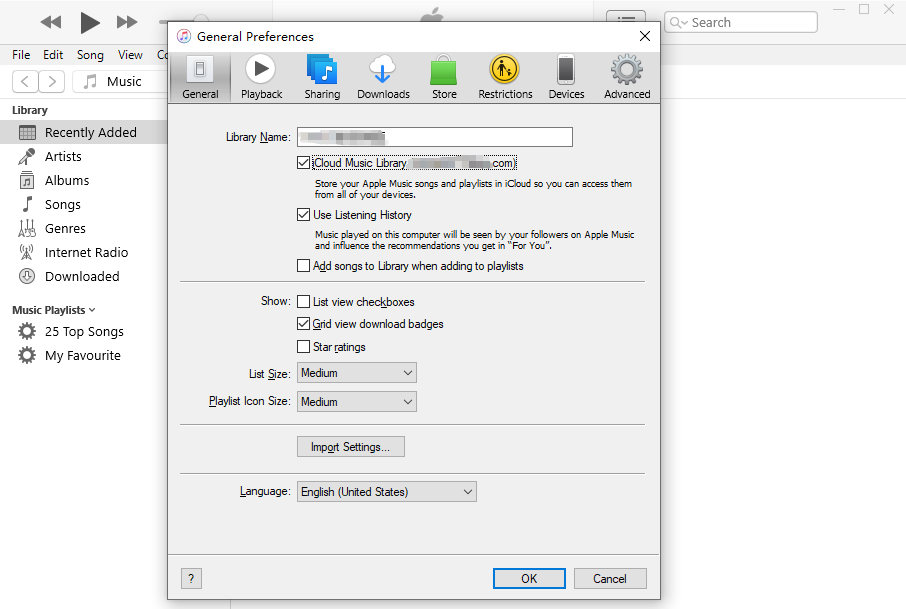Close the General Preferences dialog
This screenshot has width=906, height=609.
coord(645,36)
